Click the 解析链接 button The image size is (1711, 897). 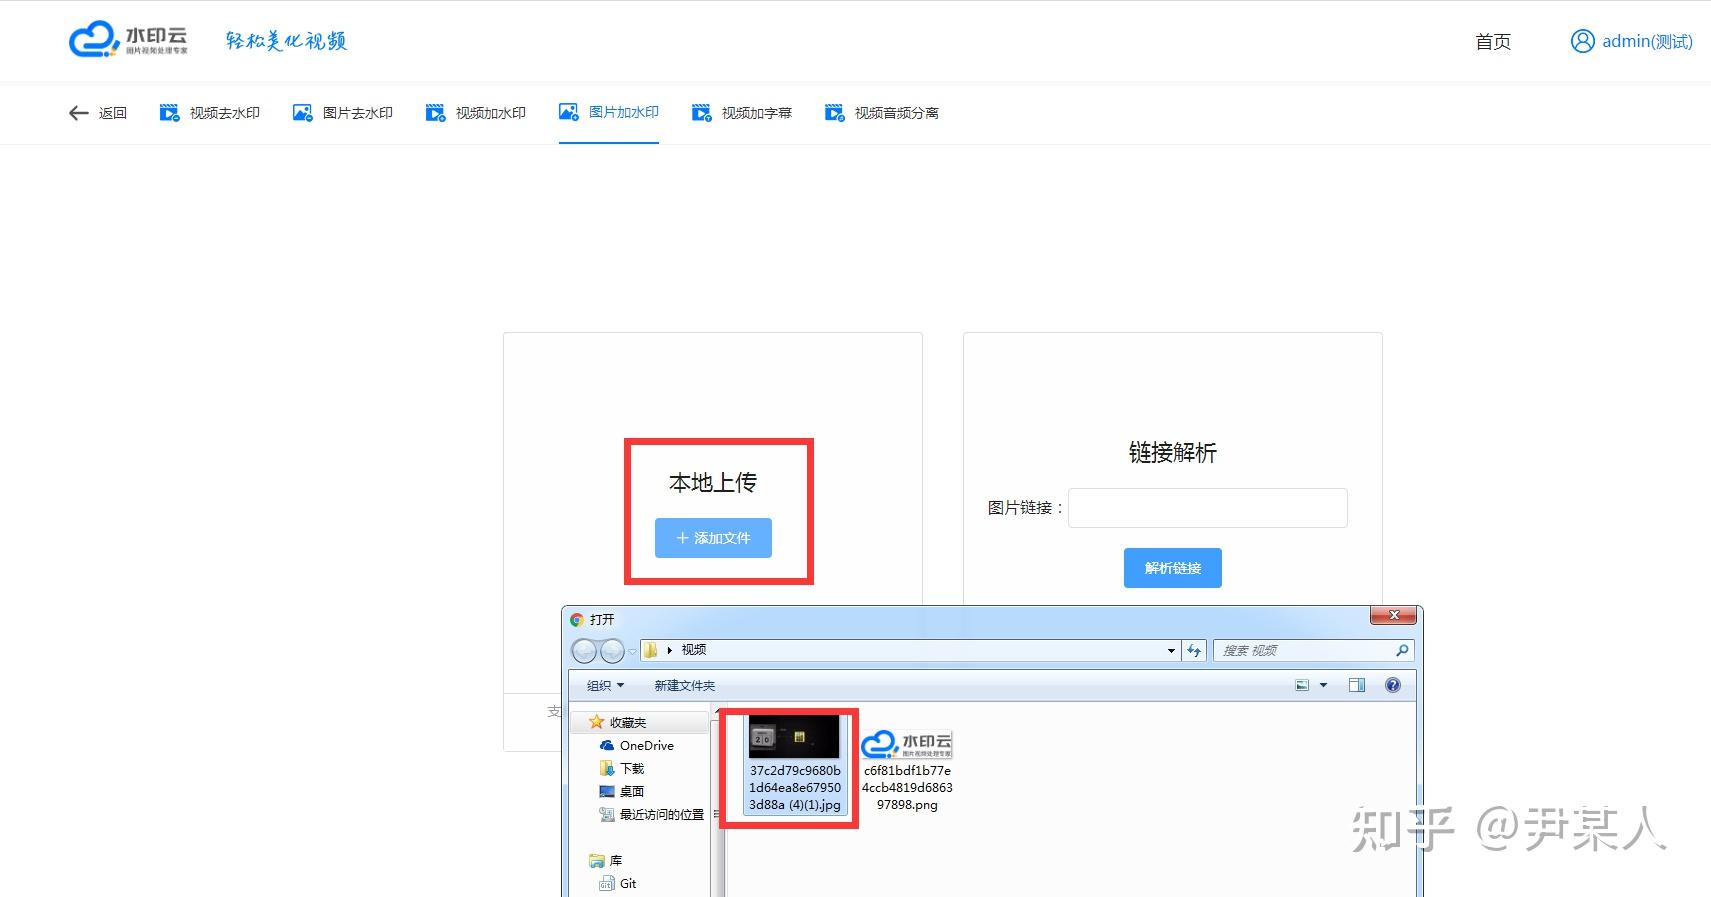pyautogui.click(x=1172, y=568)
